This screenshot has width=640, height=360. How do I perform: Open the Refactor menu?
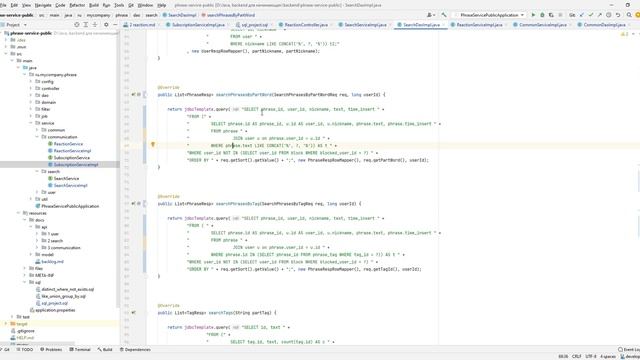77,5
